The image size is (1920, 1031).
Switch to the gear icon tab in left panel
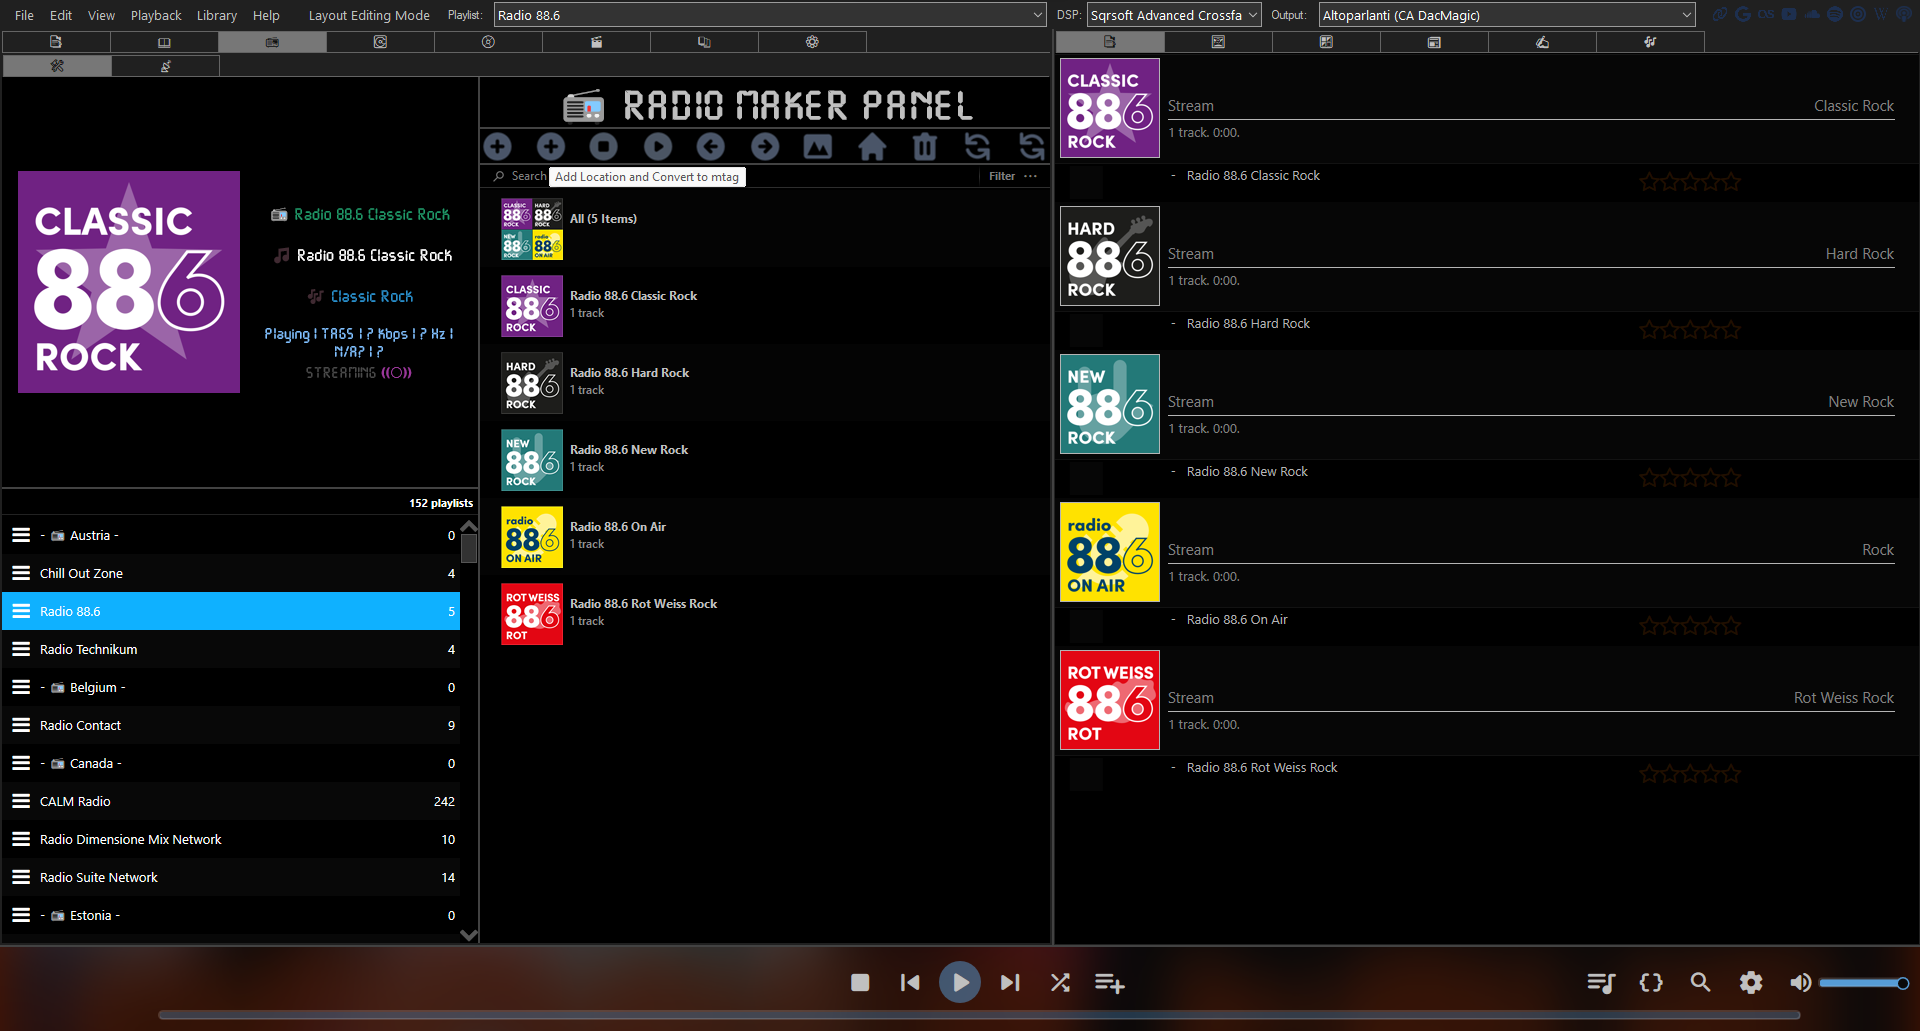tap(812, 42)
